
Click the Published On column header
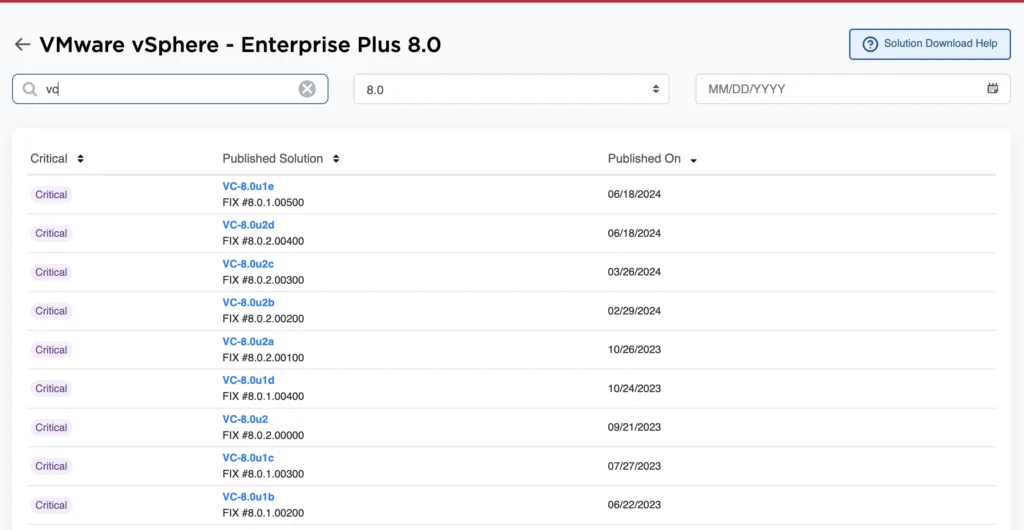pyautogui.click(x=644, y=159)
